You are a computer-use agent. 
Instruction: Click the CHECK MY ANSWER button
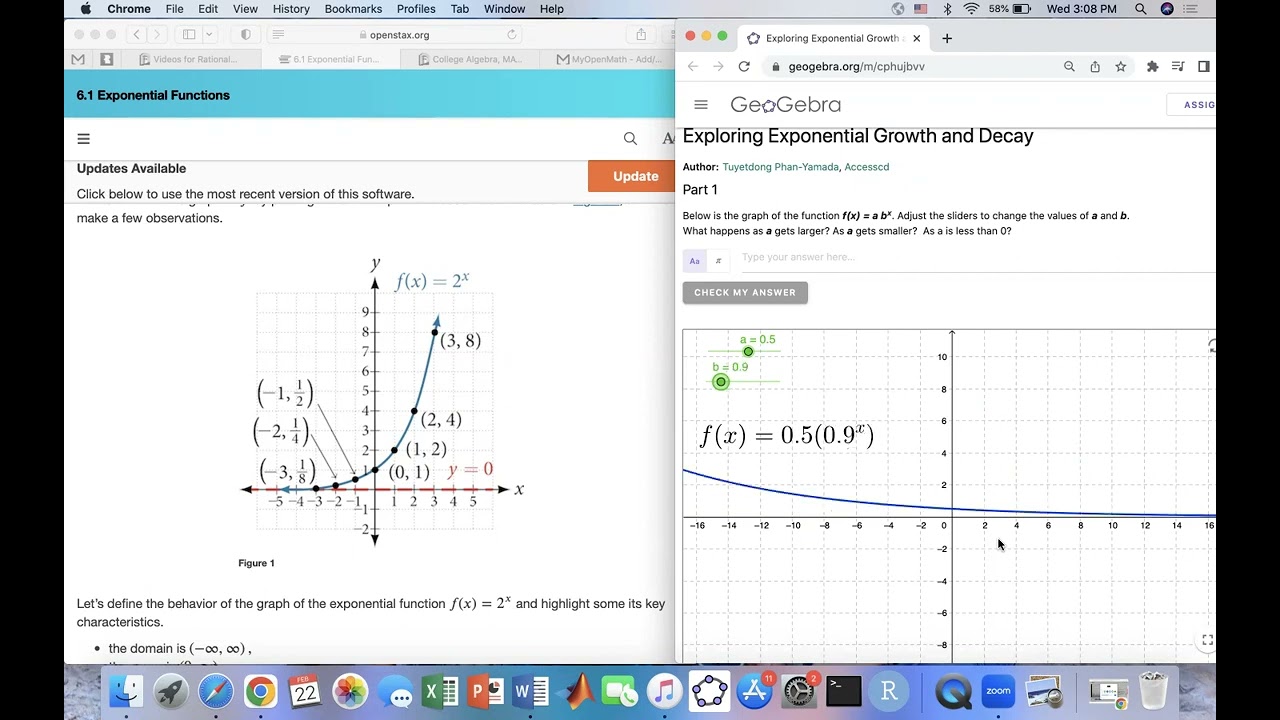coord(745,293)
